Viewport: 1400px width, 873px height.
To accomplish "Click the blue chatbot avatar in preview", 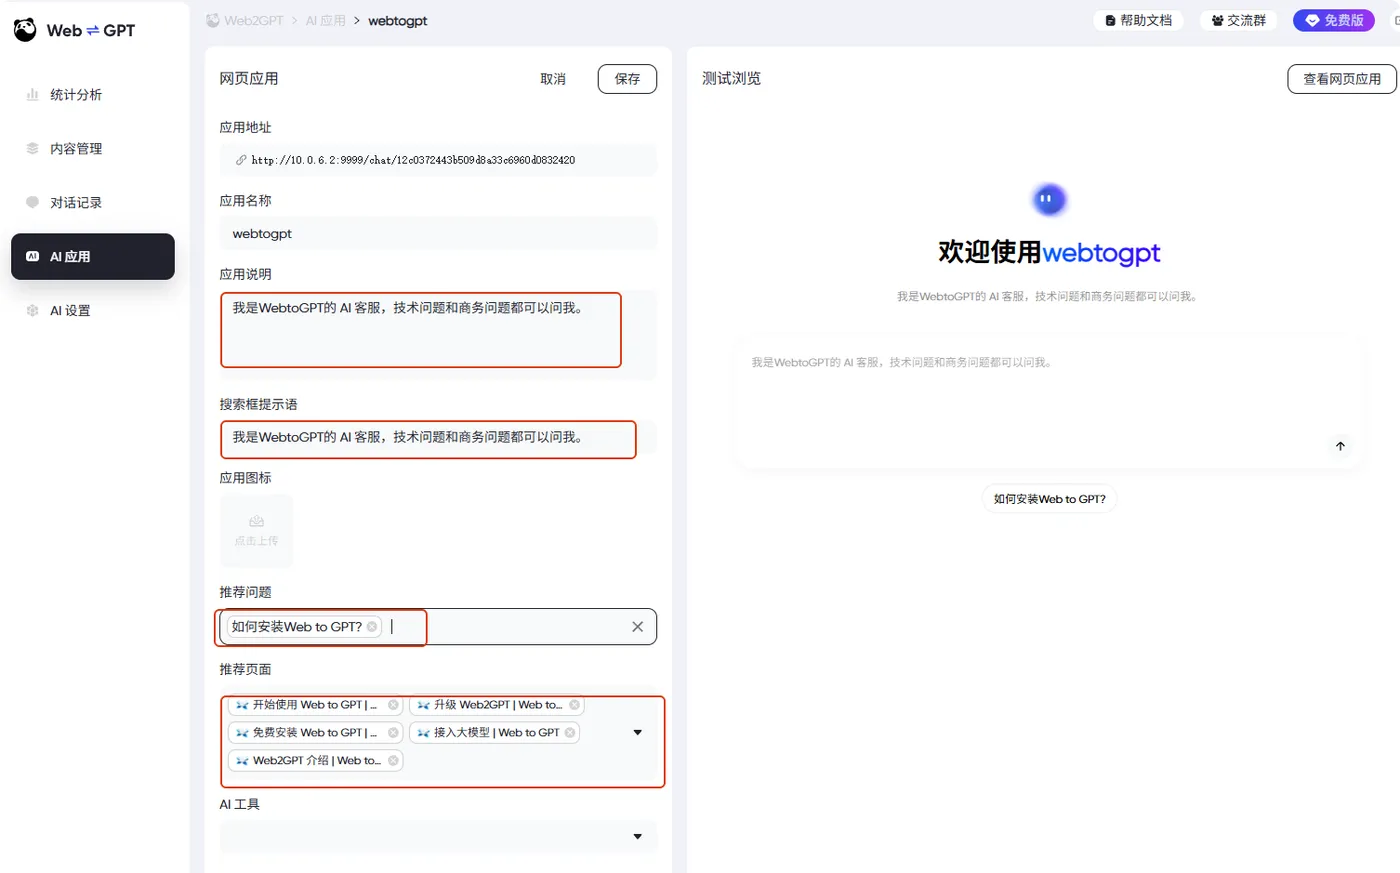I will pyautogui.click(x=1048, y=200).
